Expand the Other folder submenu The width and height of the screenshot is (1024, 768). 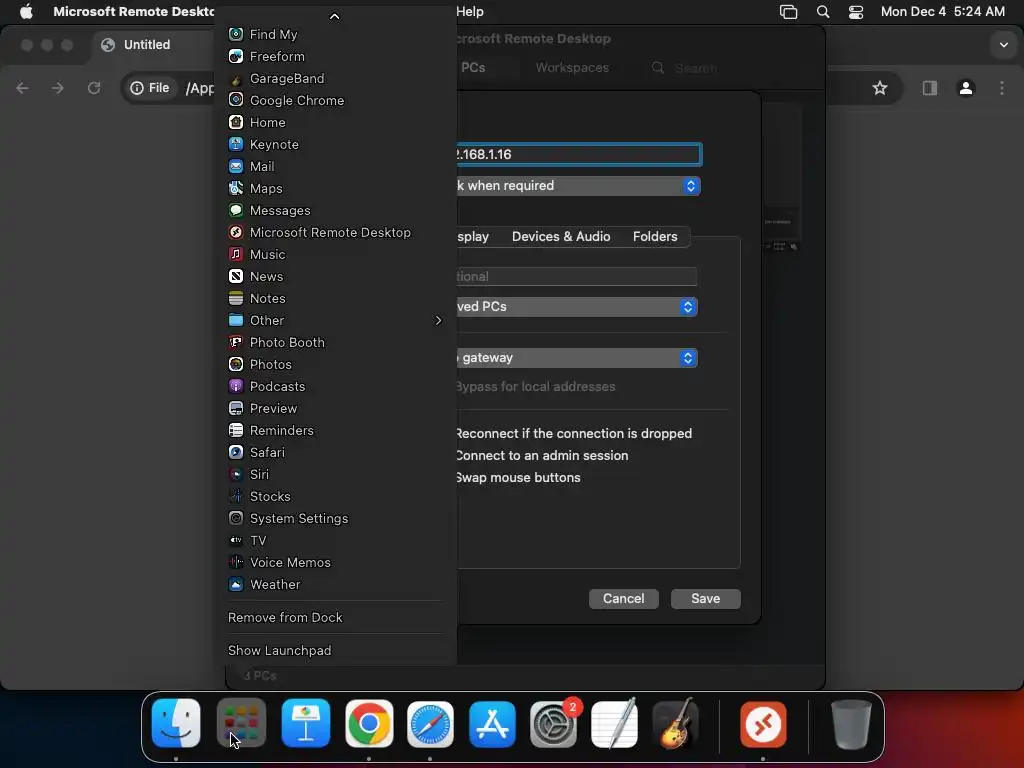[x=334, y=320]
